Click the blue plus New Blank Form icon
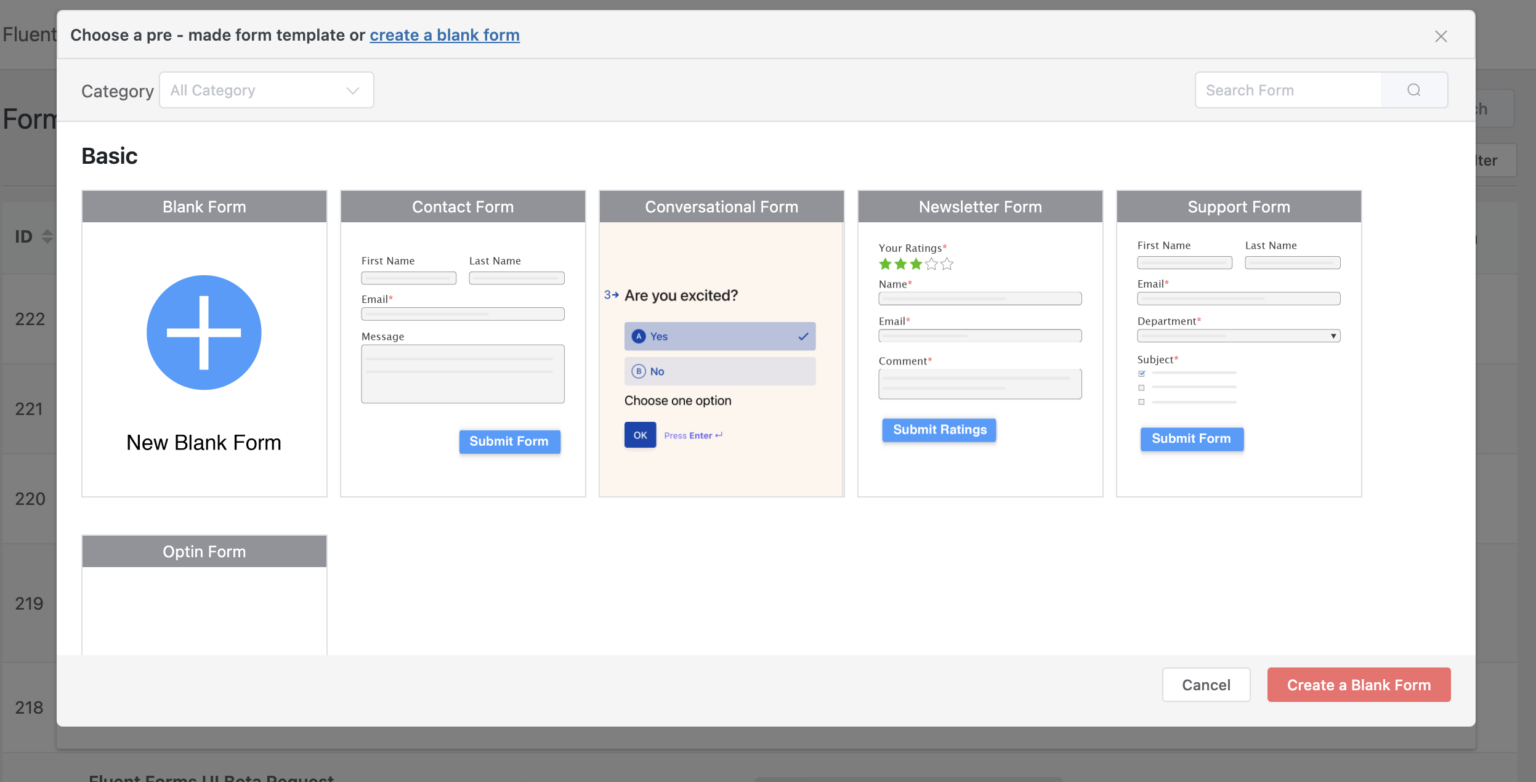Viewport: 1536px width, 782px height. (204, 333)
